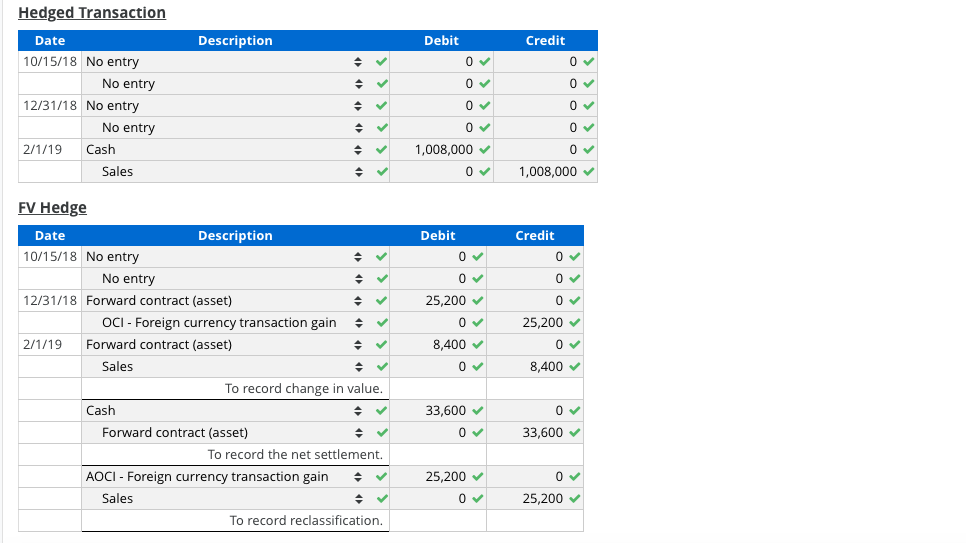This screenshot has width=966, height=543.
Task: Click the FV Hedge heading
Action: point(52,208)
